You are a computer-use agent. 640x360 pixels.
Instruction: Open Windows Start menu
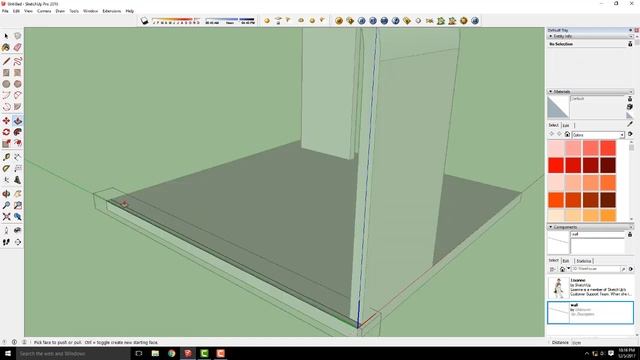coord(8,353)
